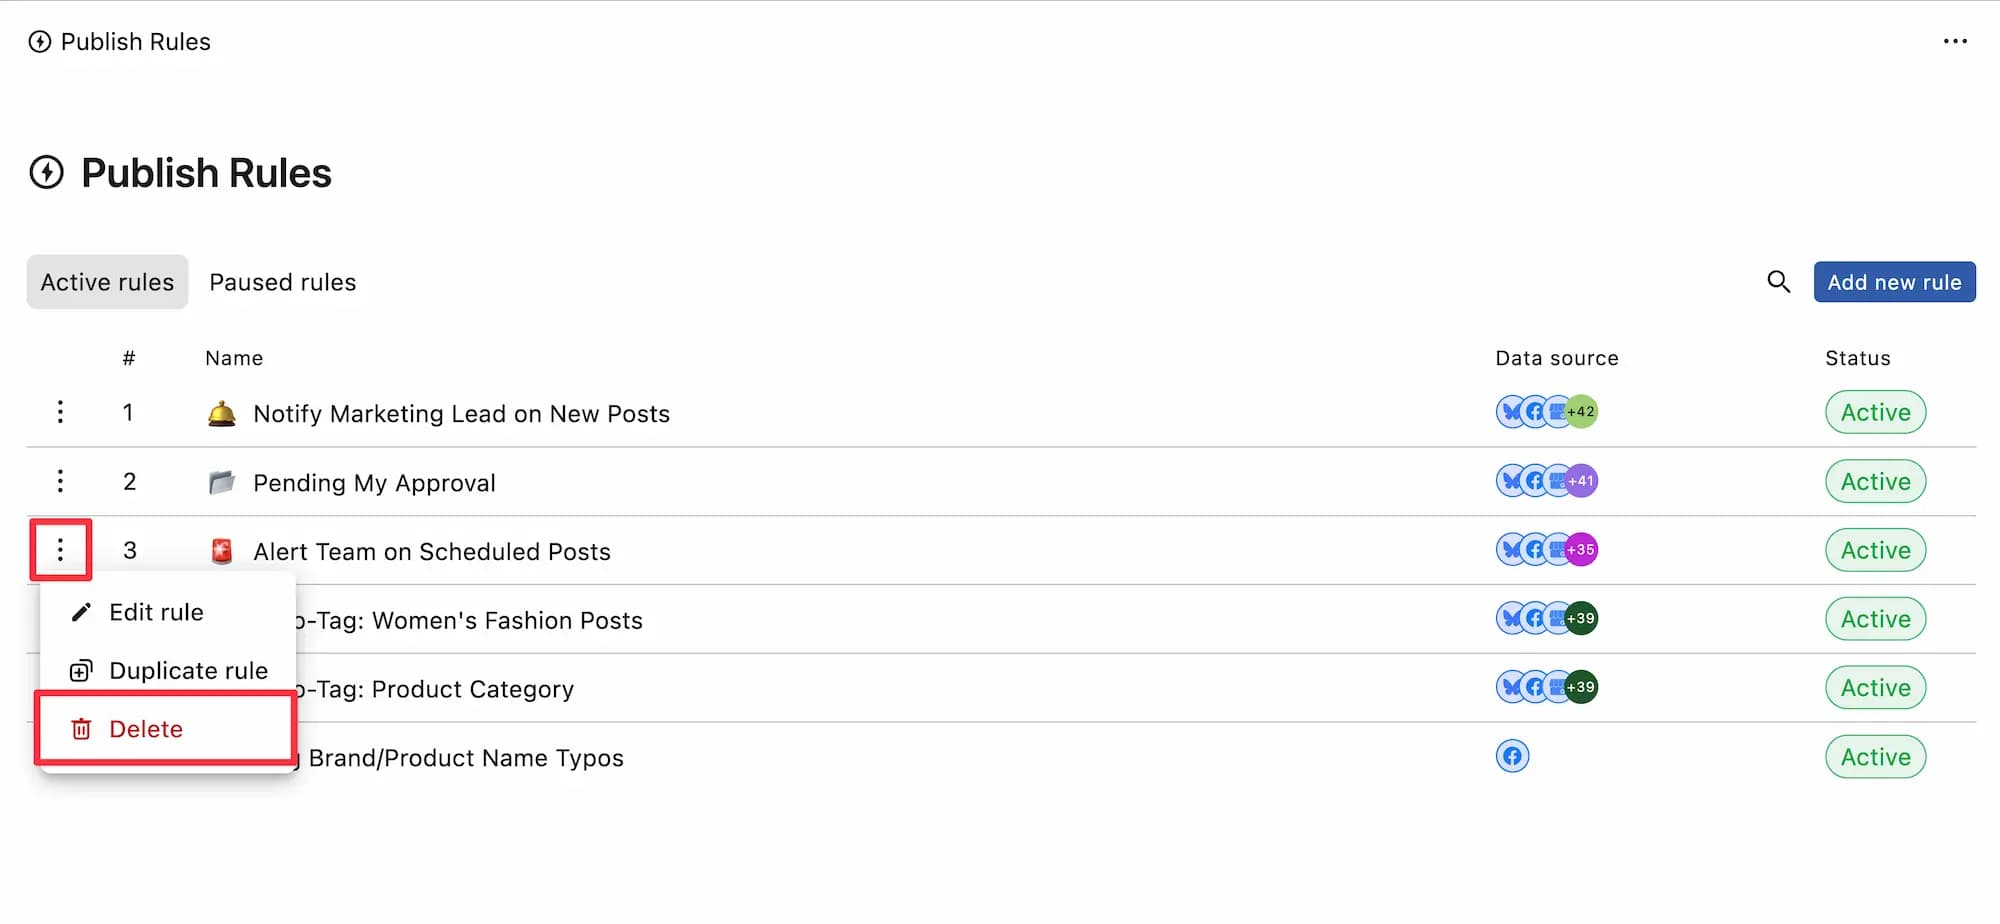Toggle Active status of Pending My Approval rule
The width and height of the screenshot is (2000, 924).
click(x=1875, y=481)
